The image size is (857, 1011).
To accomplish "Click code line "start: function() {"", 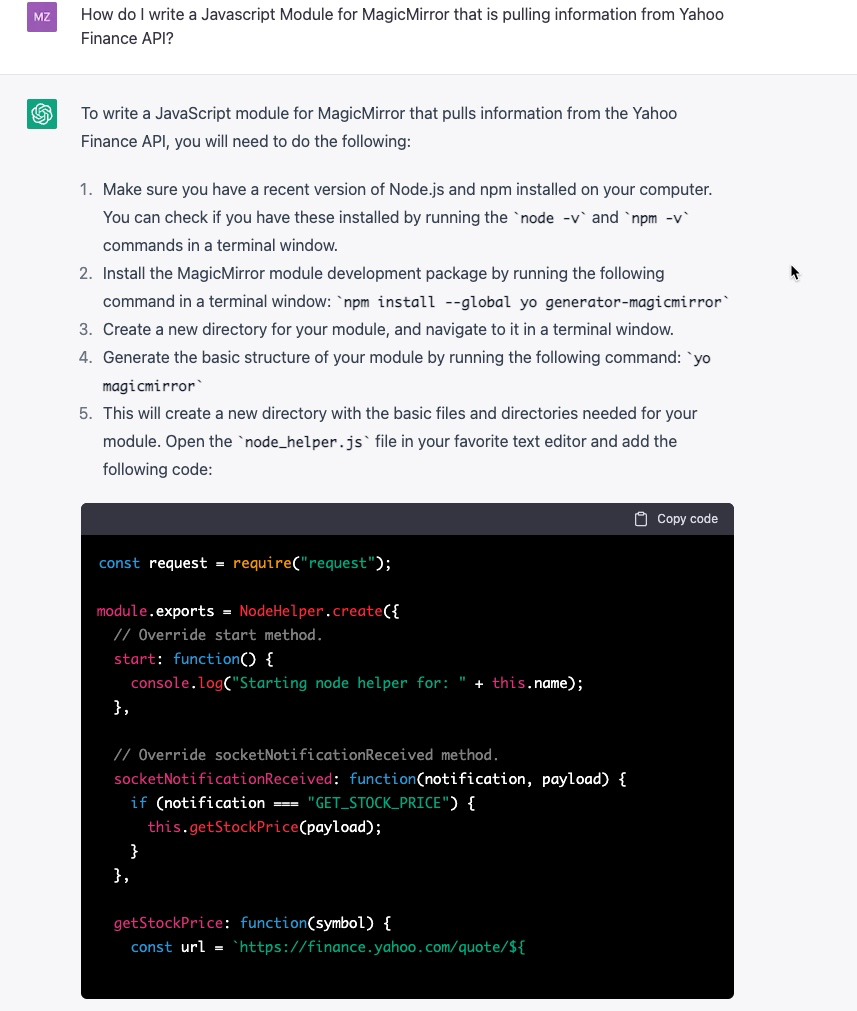I will tap(193, 659).
